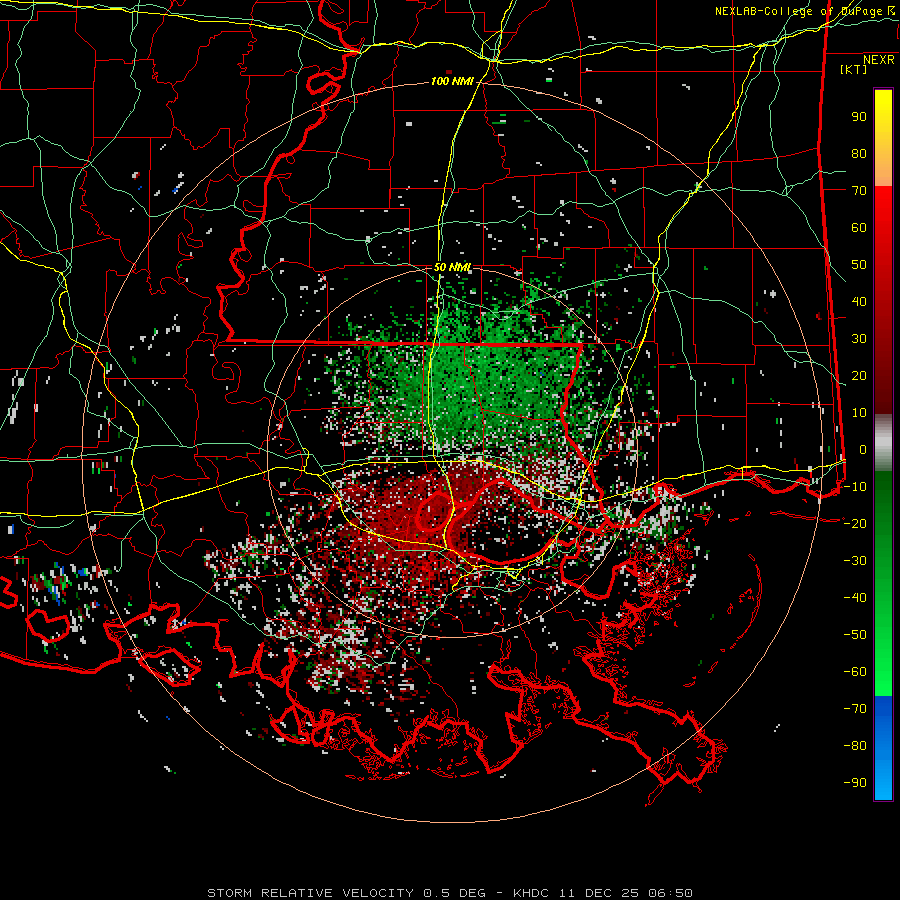Image resolution: width=900 pixels, height=900 pixels.
Task: Click the 60 value on the velocity scale
Action: pyautogui.click(x=859, y=228)
